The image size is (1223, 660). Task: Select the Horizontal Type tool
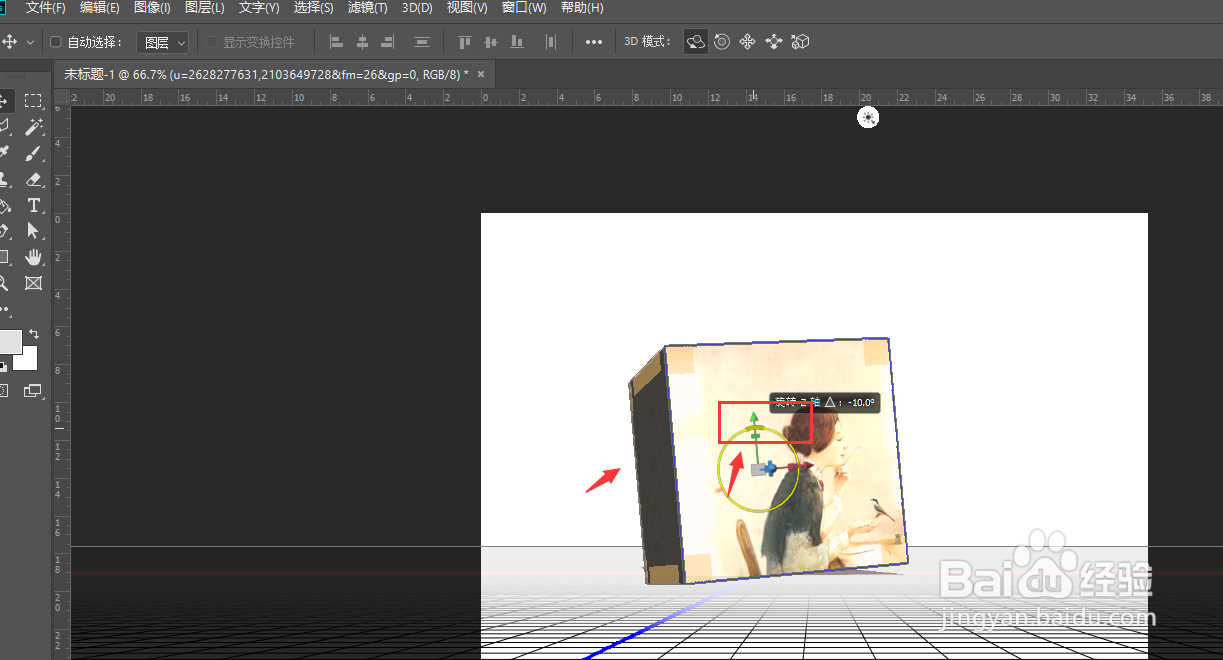[33, 205]
